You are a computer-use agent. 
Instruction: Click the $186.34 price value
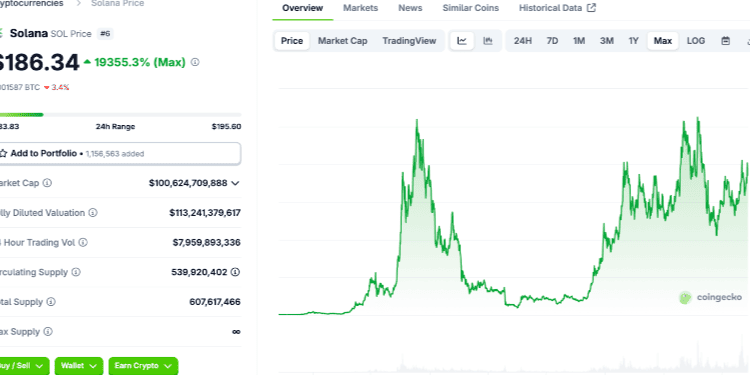[39, 62]
